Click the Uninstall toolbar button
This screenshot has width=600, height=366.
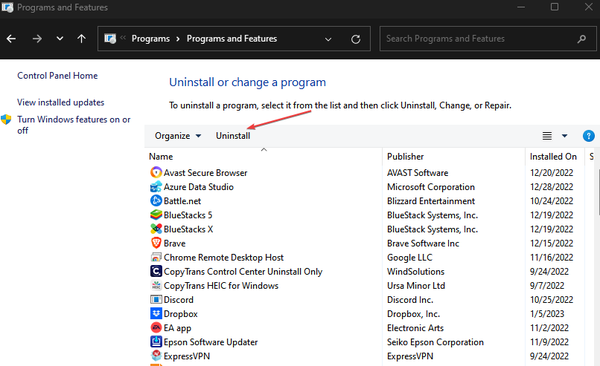(x=233, y=136)
